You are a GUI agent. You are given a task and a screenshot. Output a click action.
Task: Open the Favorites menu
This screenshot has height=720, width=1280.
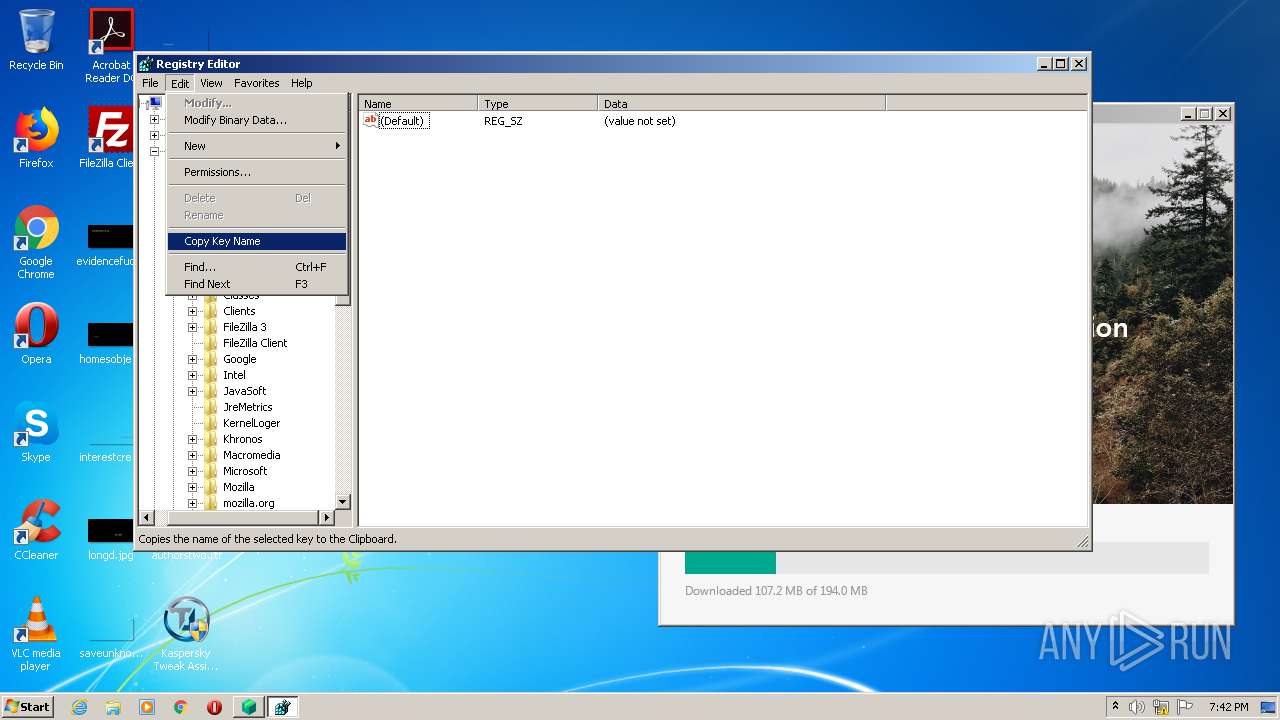click(257, 83)
